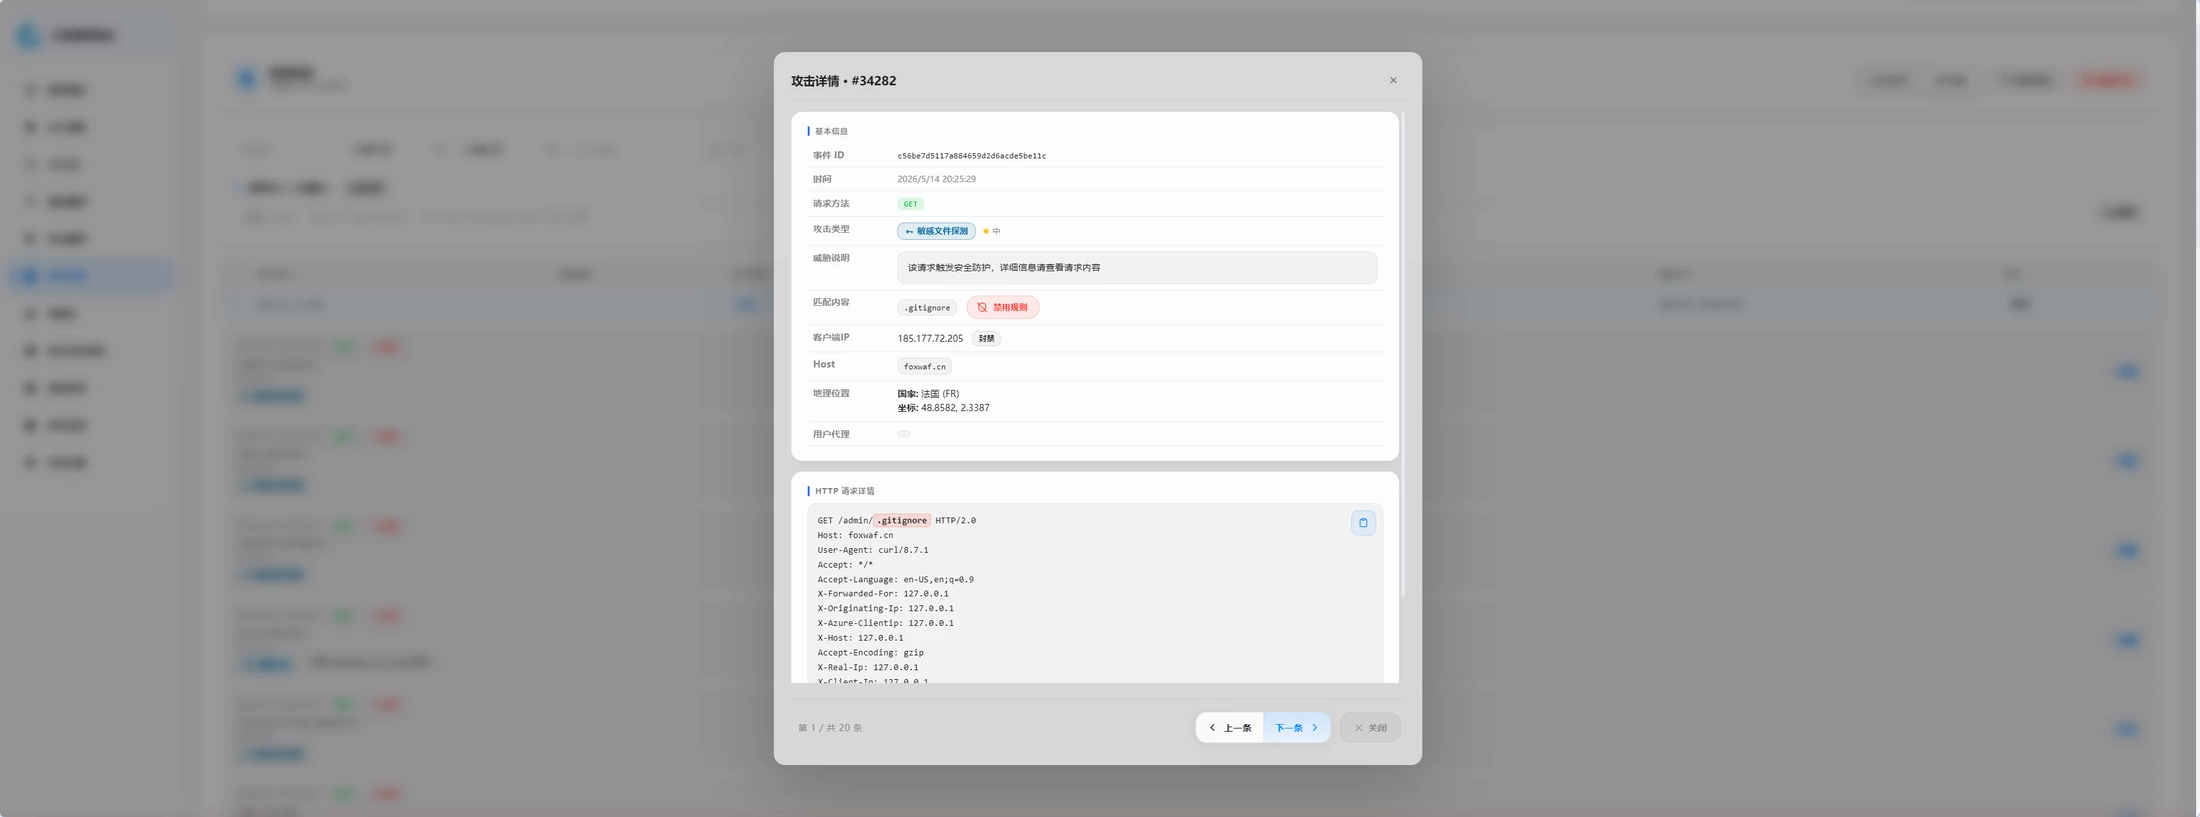Click the foxwaf.cn Host chip
2200x817 pixels.
924,366
